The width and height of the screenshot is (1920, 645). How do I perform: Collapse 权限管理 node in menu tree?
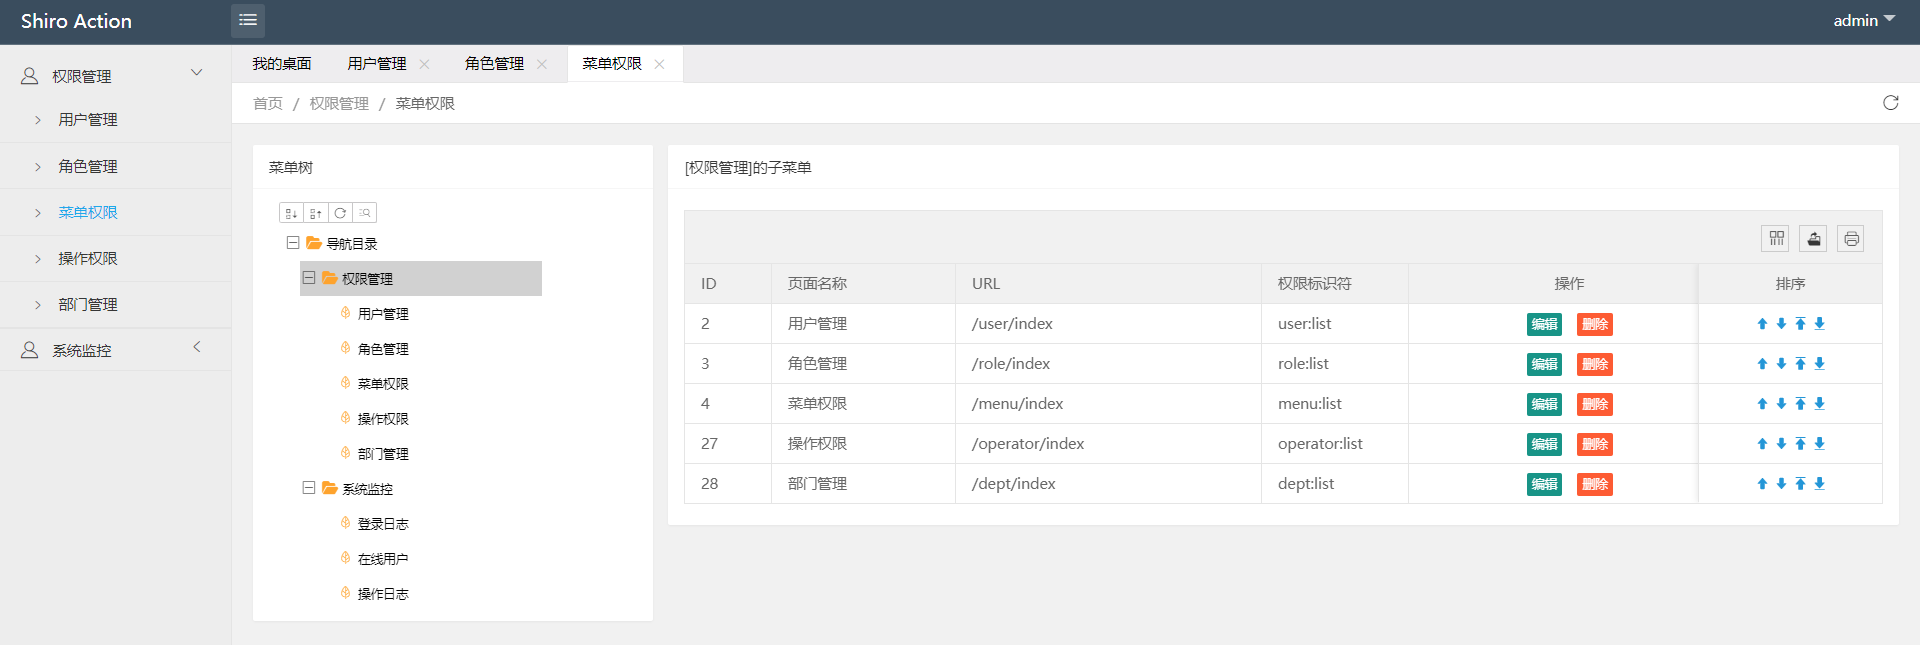coord(309,278)
